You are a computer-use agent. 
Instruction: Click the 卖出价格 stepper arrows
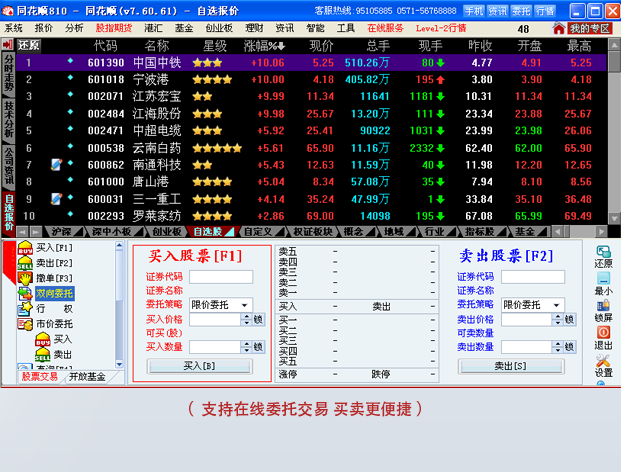[x=558, y=319]
